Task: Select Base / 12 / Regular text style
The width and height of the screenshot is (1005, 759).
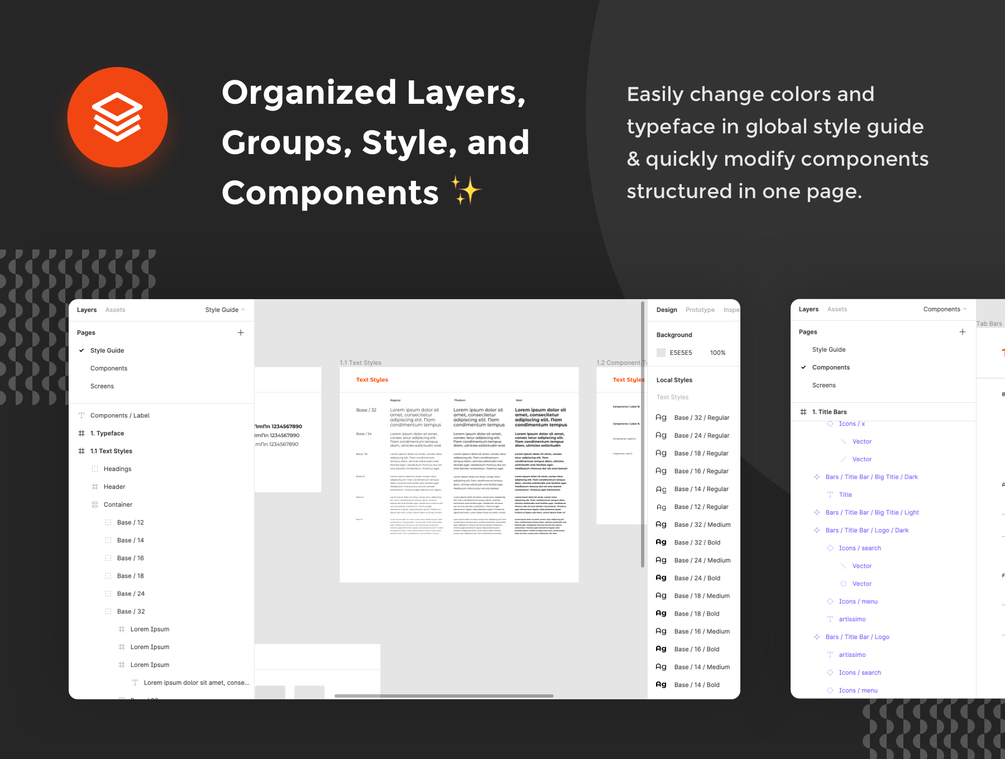Action: (693, 506)
